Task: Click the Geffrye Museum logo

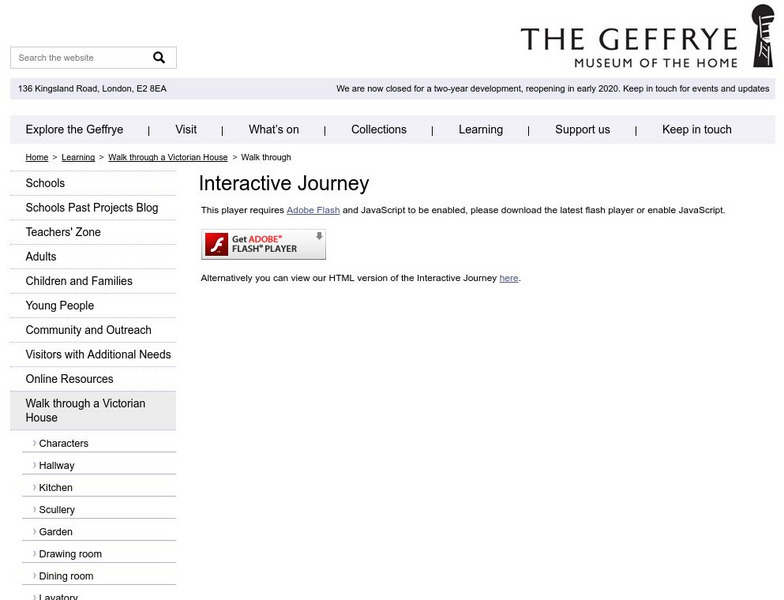Action: [630, 45]
